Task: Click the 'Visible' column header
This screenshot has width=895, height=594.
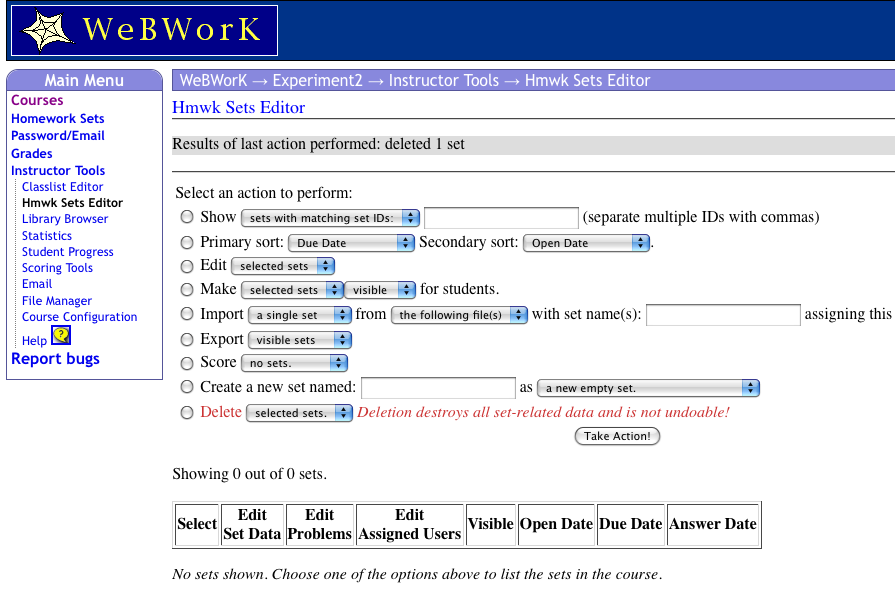Action: click(x=491, y=524)
